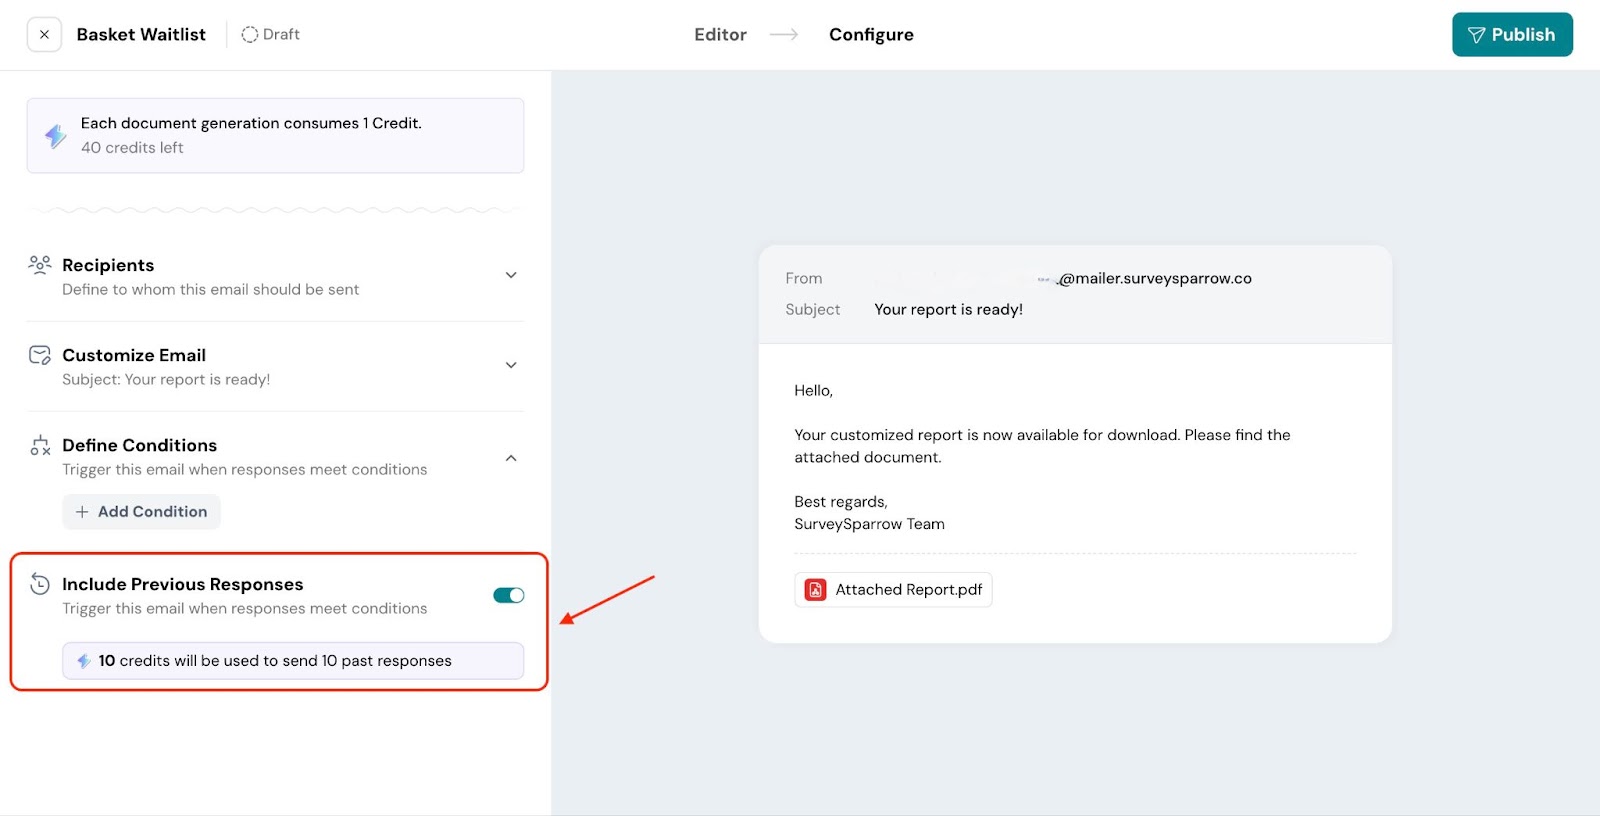This screenshot has width=1600, height=816.
Task: Click the lightning credit icon in the top banner
Action: pos(56,135)
